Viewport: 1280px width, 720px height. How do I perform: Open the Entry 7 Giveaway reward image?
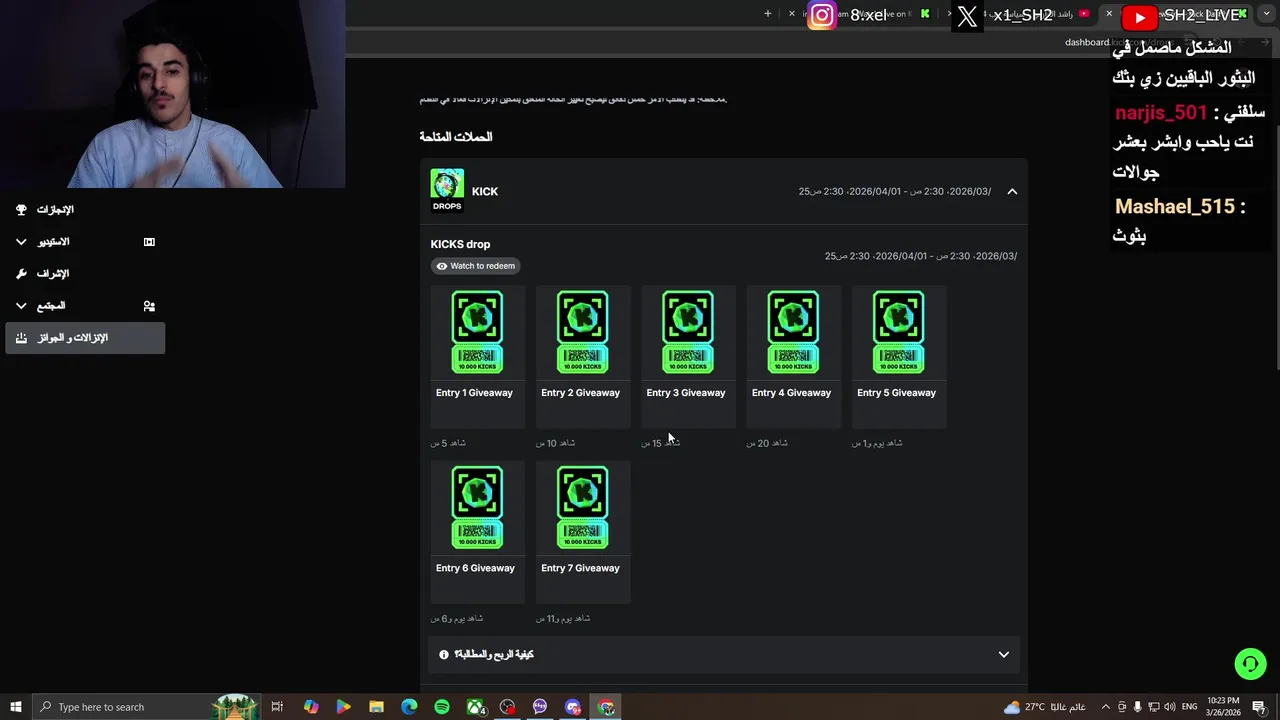pyautogui.click(x=582, y=507)
